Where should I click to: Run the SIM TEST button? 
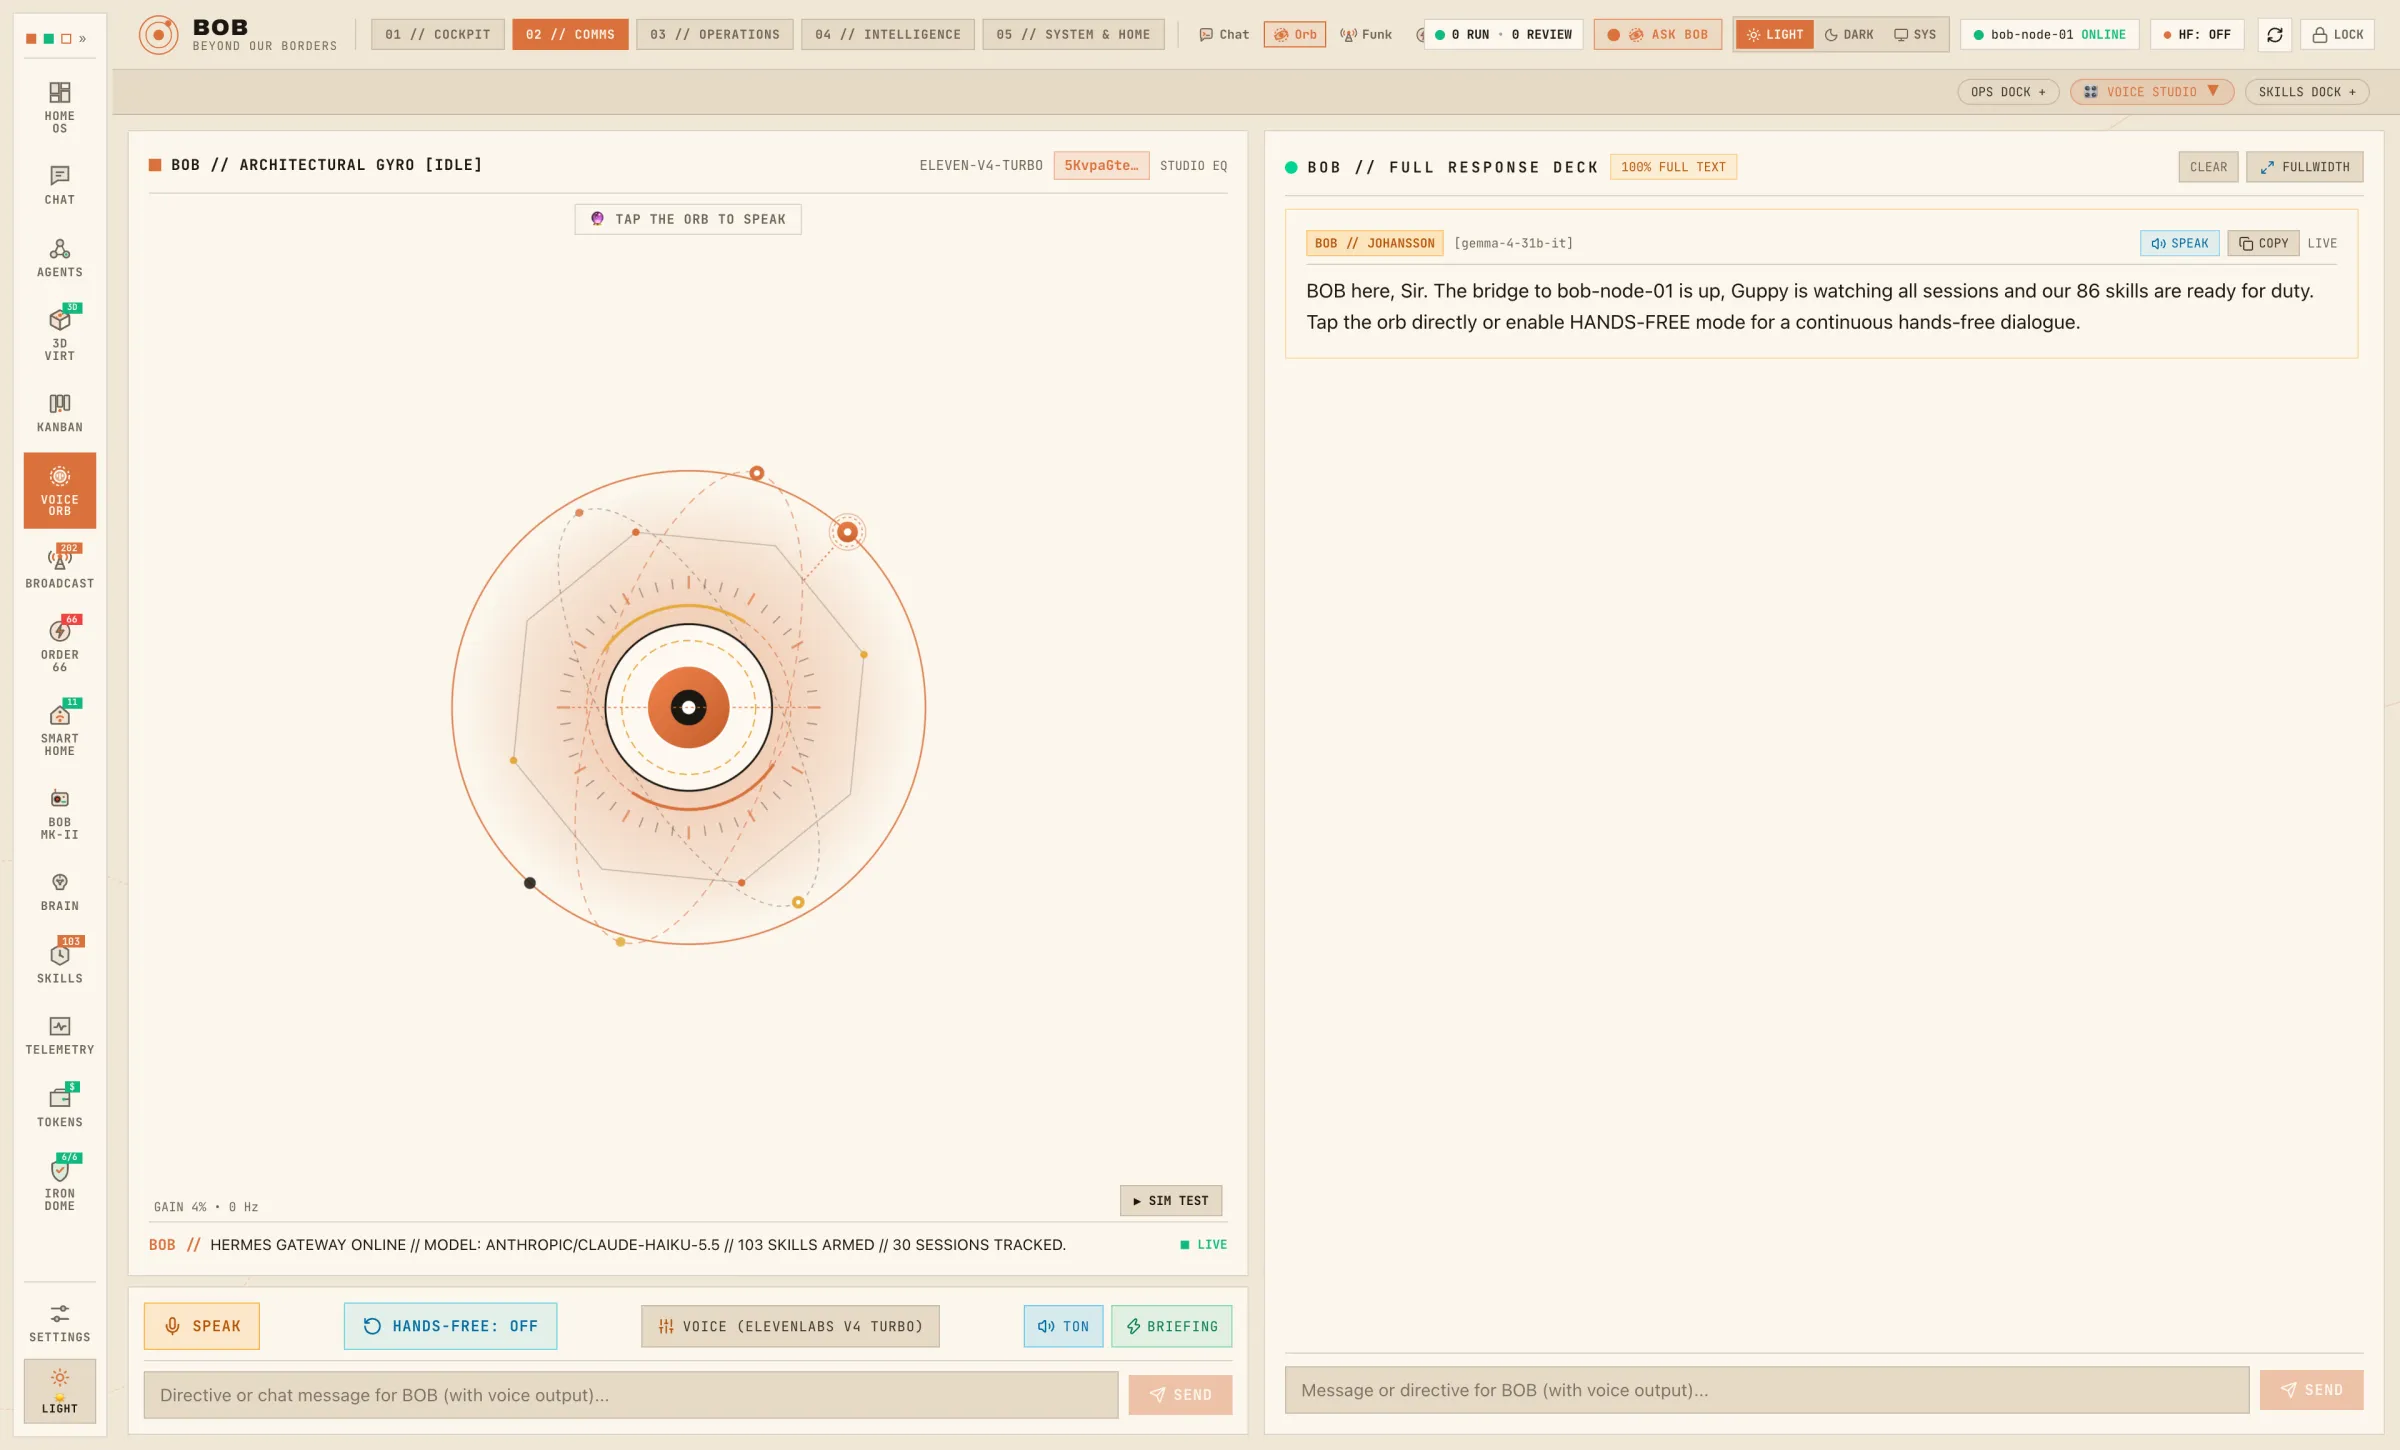[x=1171, y=1201]
